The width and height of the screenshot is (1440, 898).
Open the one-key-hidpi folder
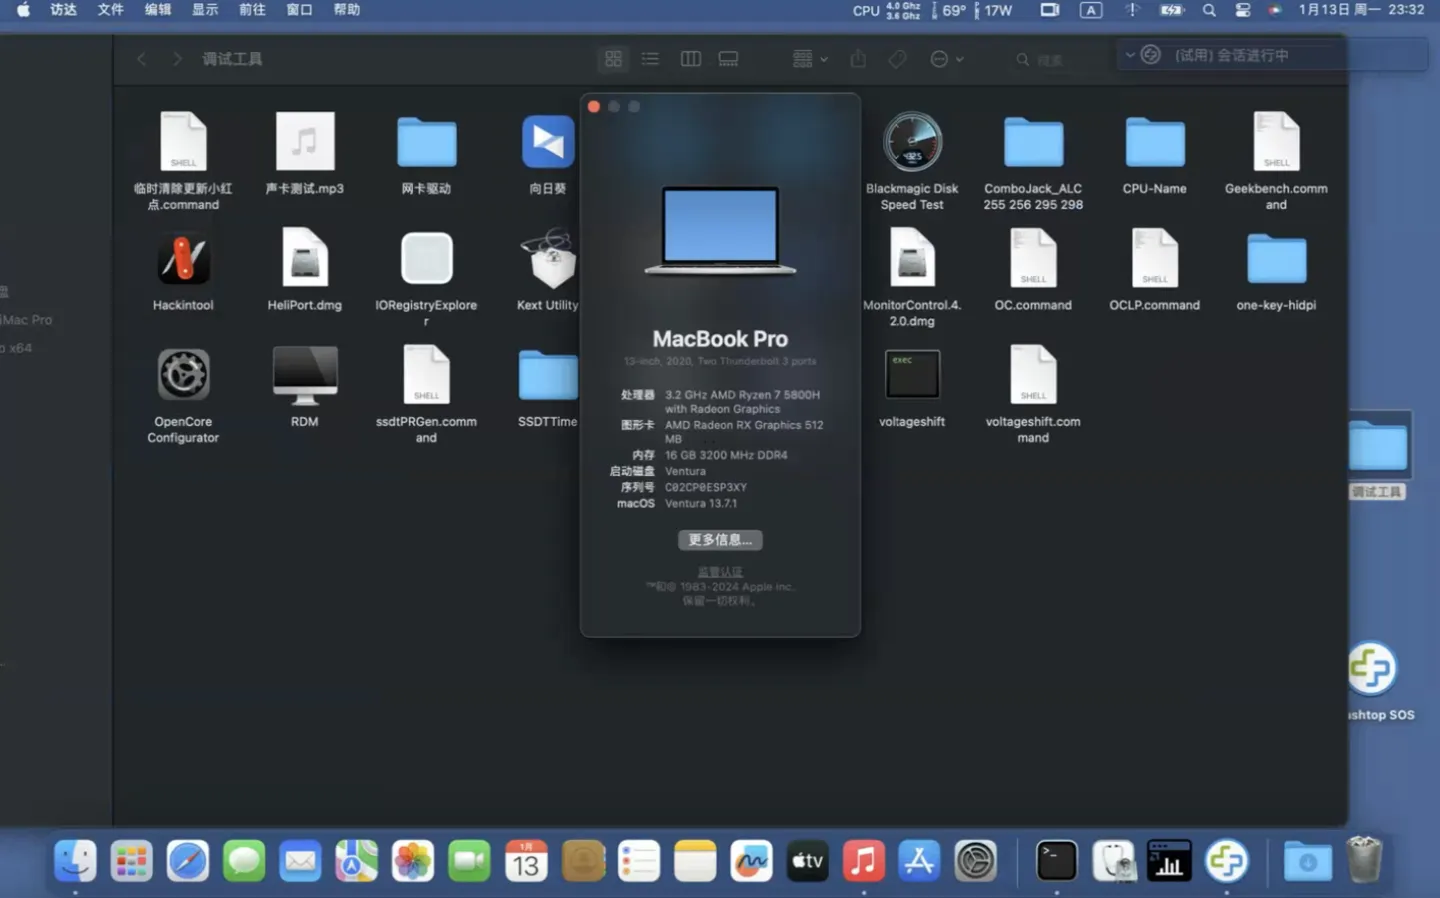pyautogui.click(x=1276, y=260)
